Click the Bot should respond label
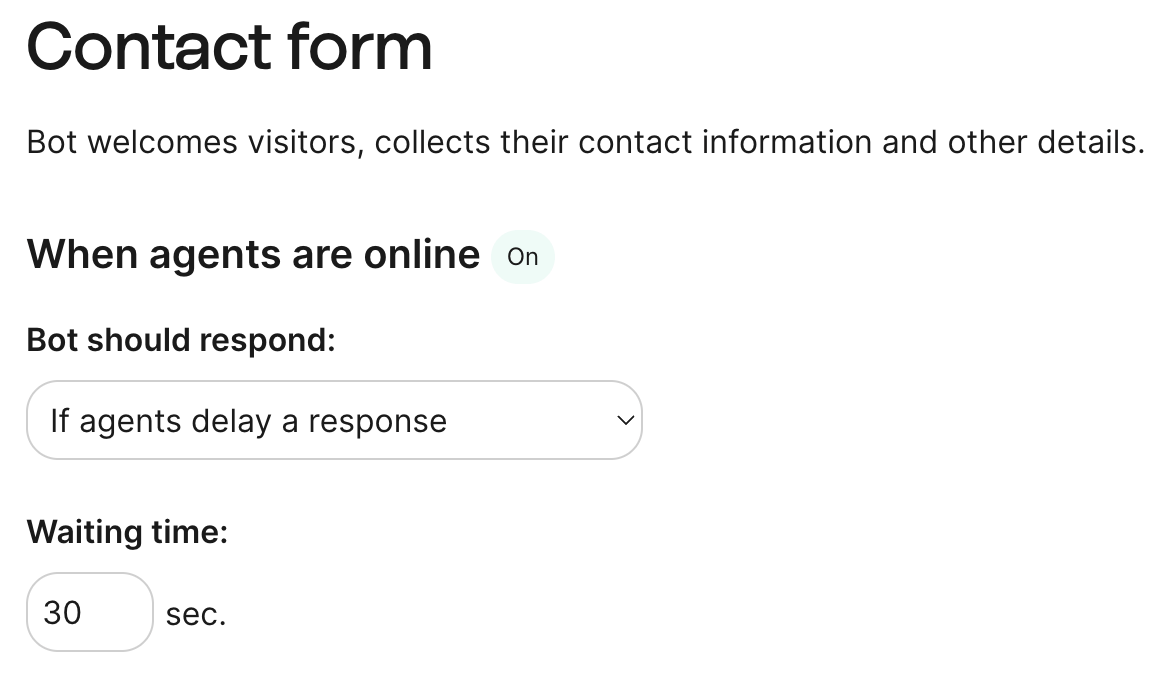 coord(181,340)
